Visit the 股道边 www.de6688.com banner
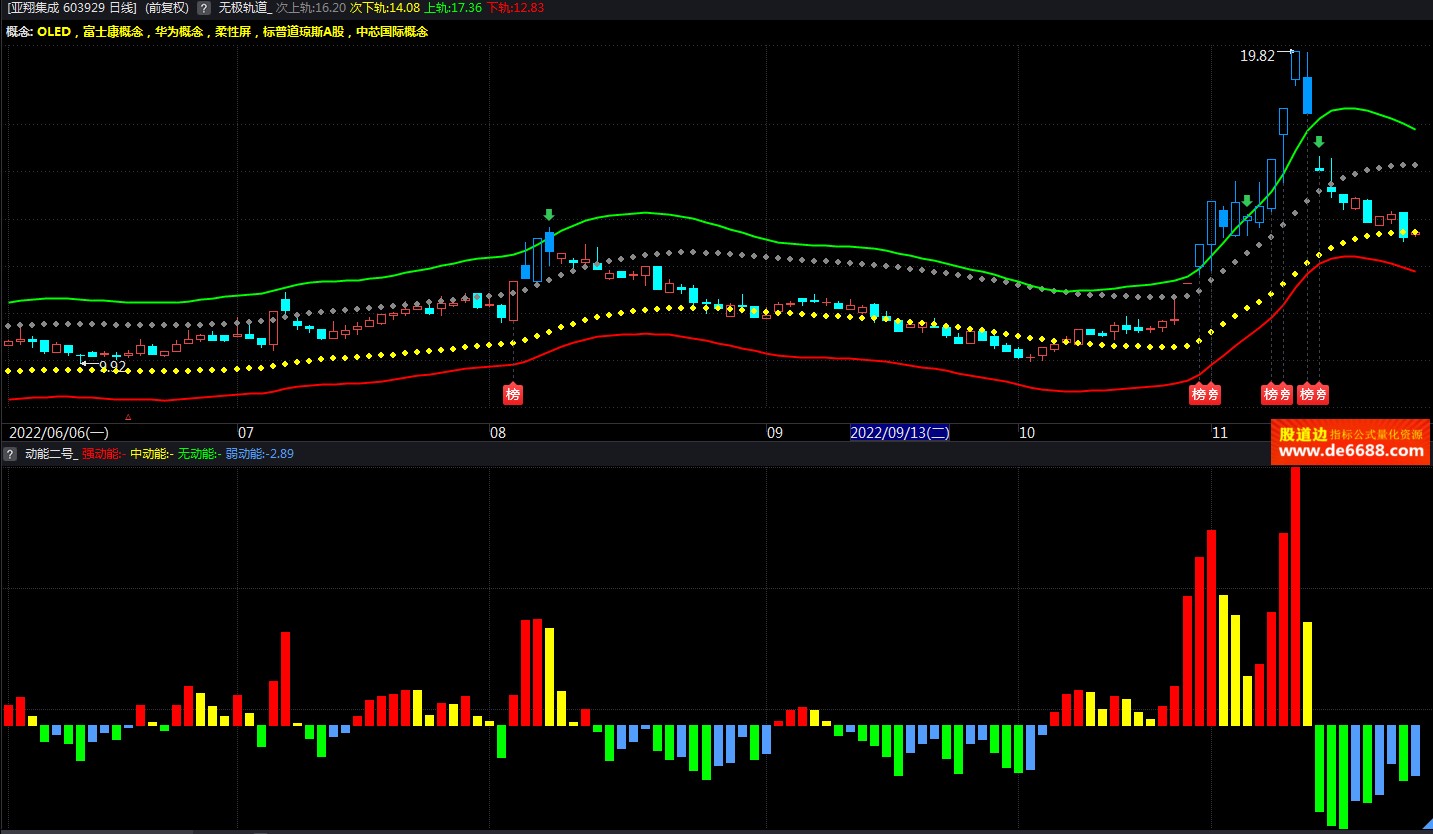Image resolution: width=1433 pixels, height=834 pixels. 1350,443
